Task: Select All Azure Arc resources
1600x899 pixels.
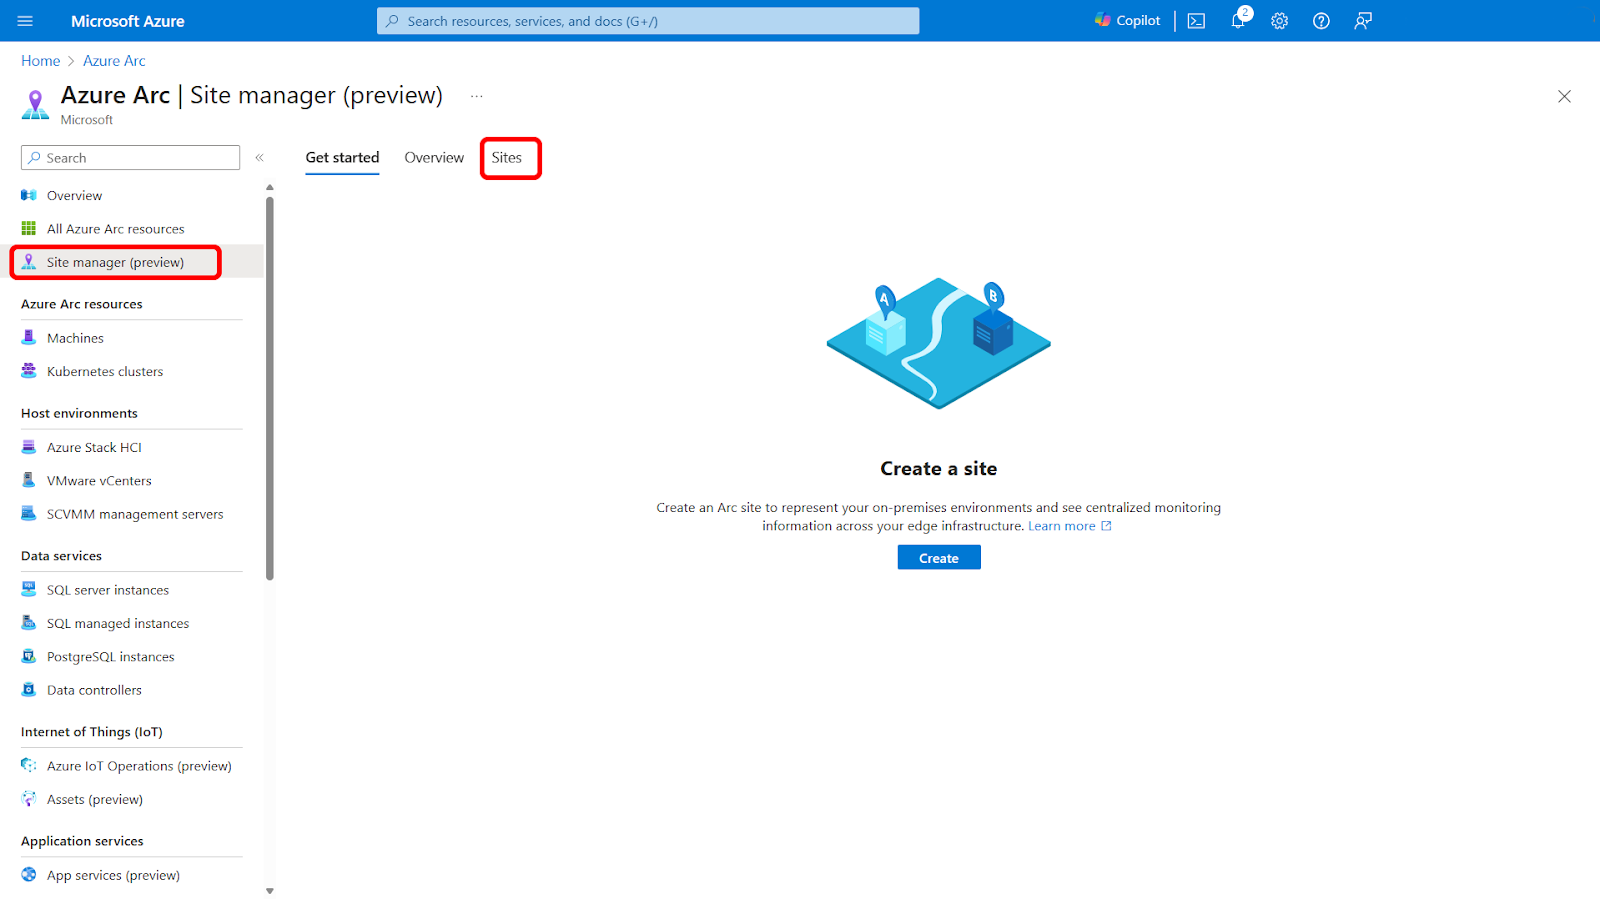Action: pyautogui.click(x=116, y=229)
